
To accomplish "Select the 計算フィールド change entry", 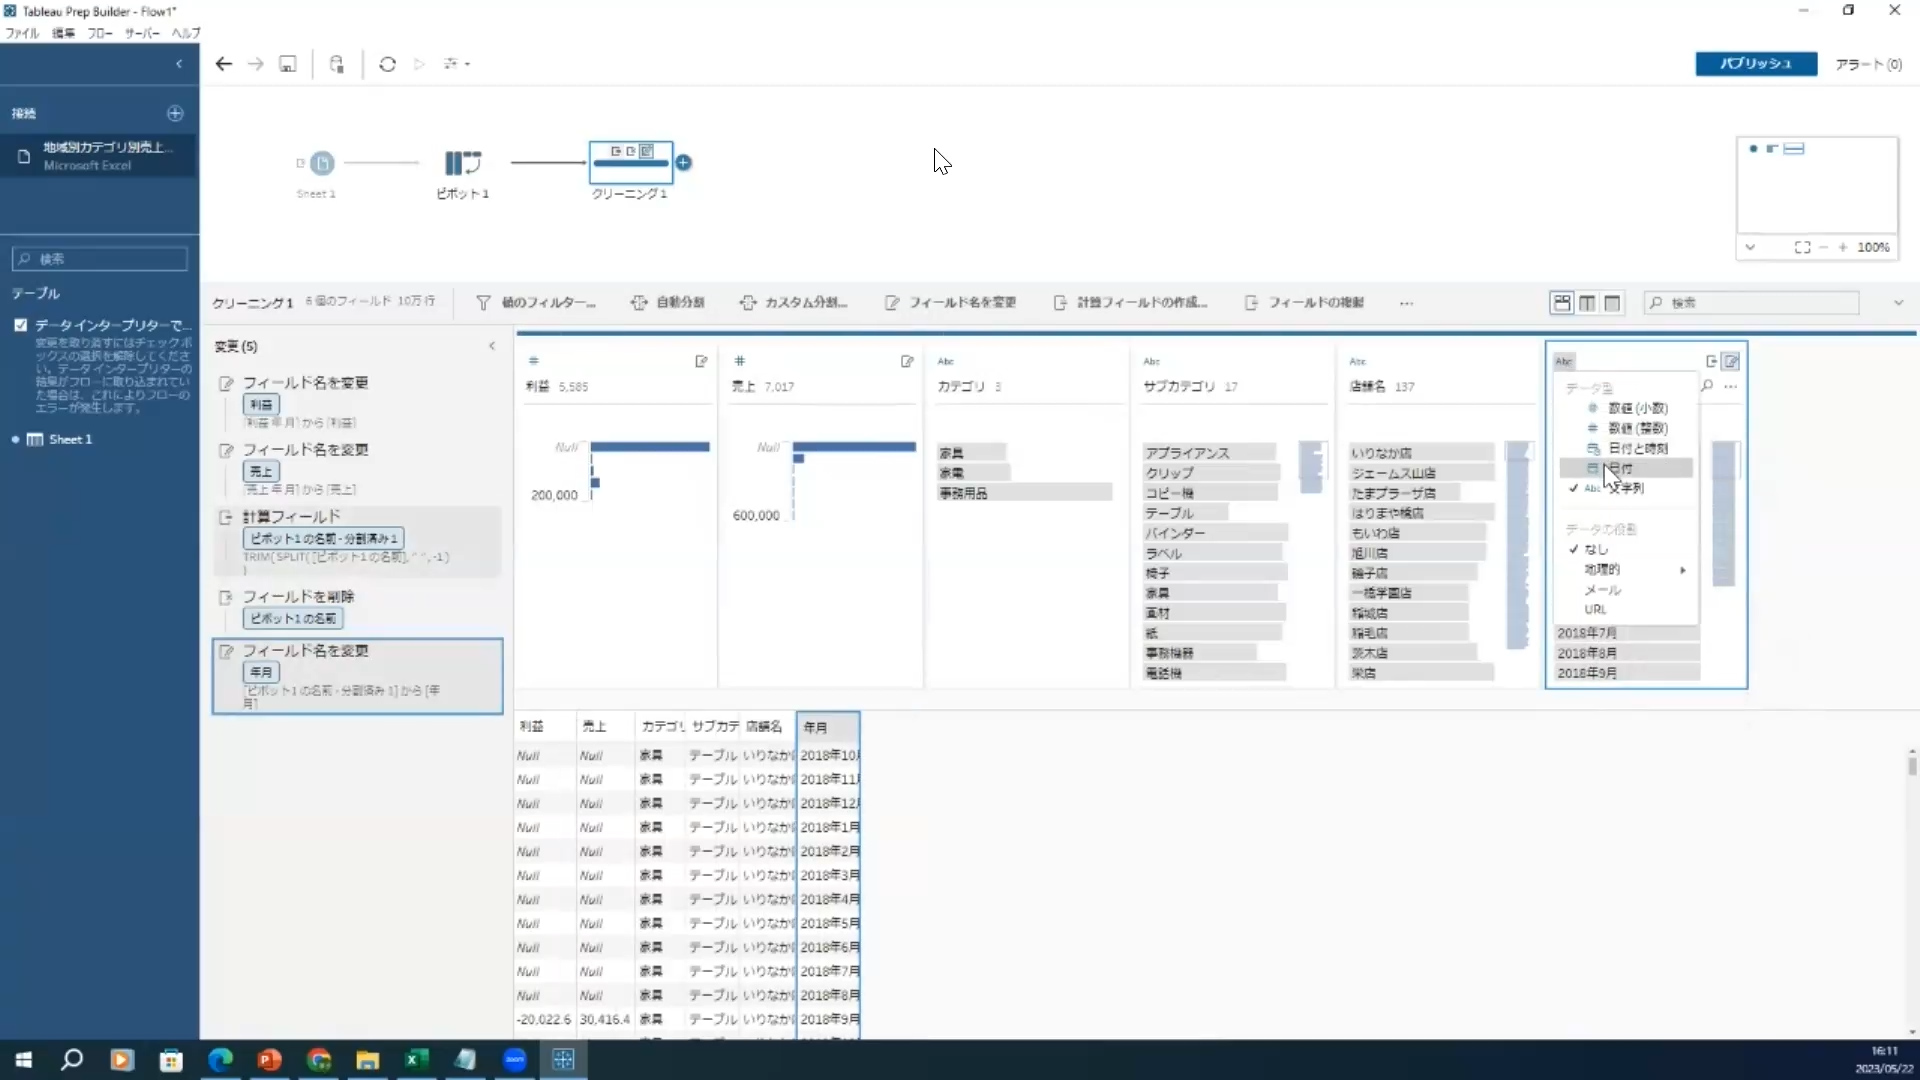I will (358, 541).
